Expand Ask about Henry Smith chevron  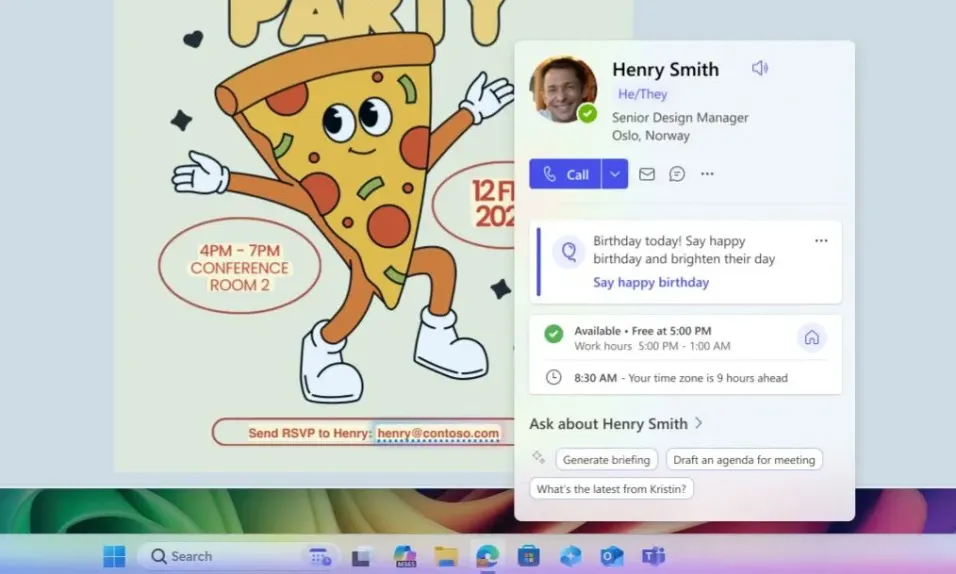click(699, 423)
